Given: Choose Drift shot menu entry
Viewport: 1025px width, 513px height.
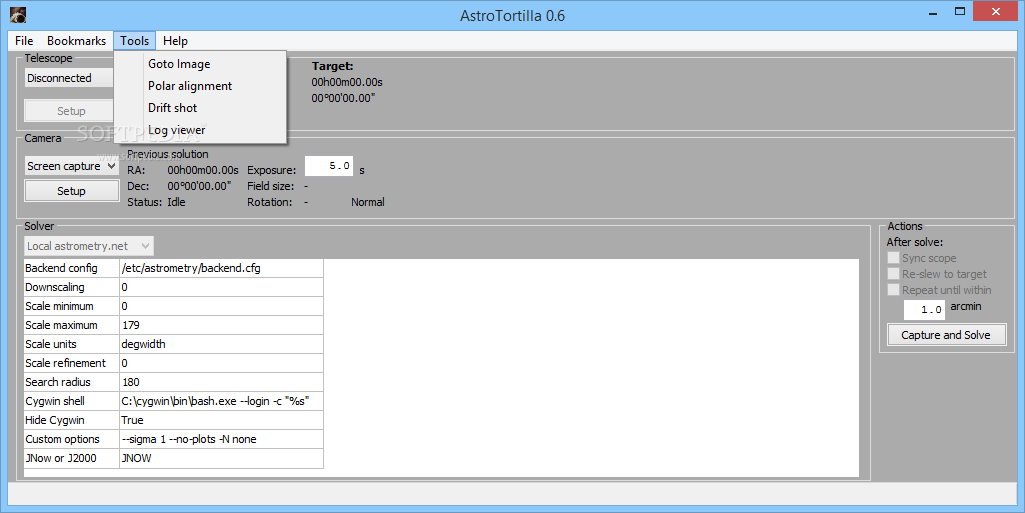Looking at the screenshot, I should (x=201, y=108).
